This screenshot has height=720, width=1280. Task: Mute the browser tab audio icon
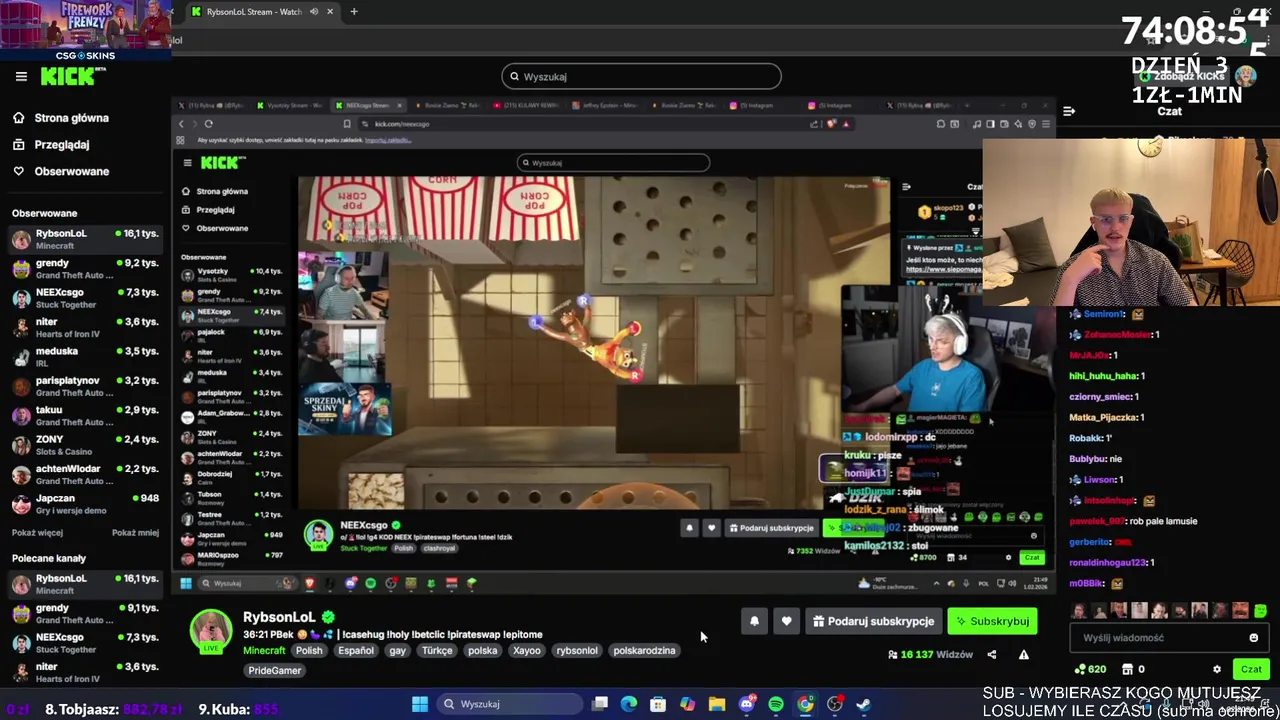314,12
